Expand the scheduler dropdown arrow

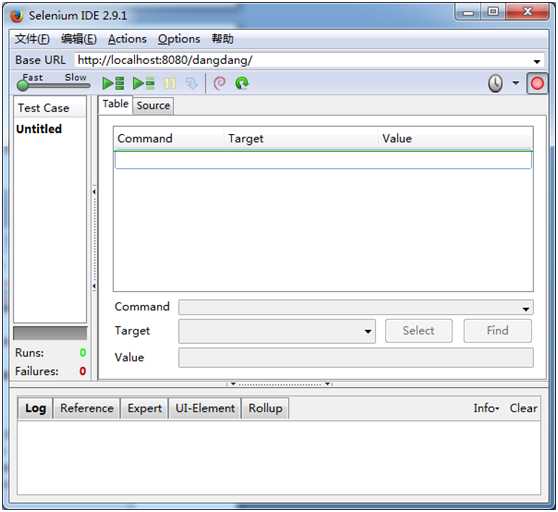point(515,83)
